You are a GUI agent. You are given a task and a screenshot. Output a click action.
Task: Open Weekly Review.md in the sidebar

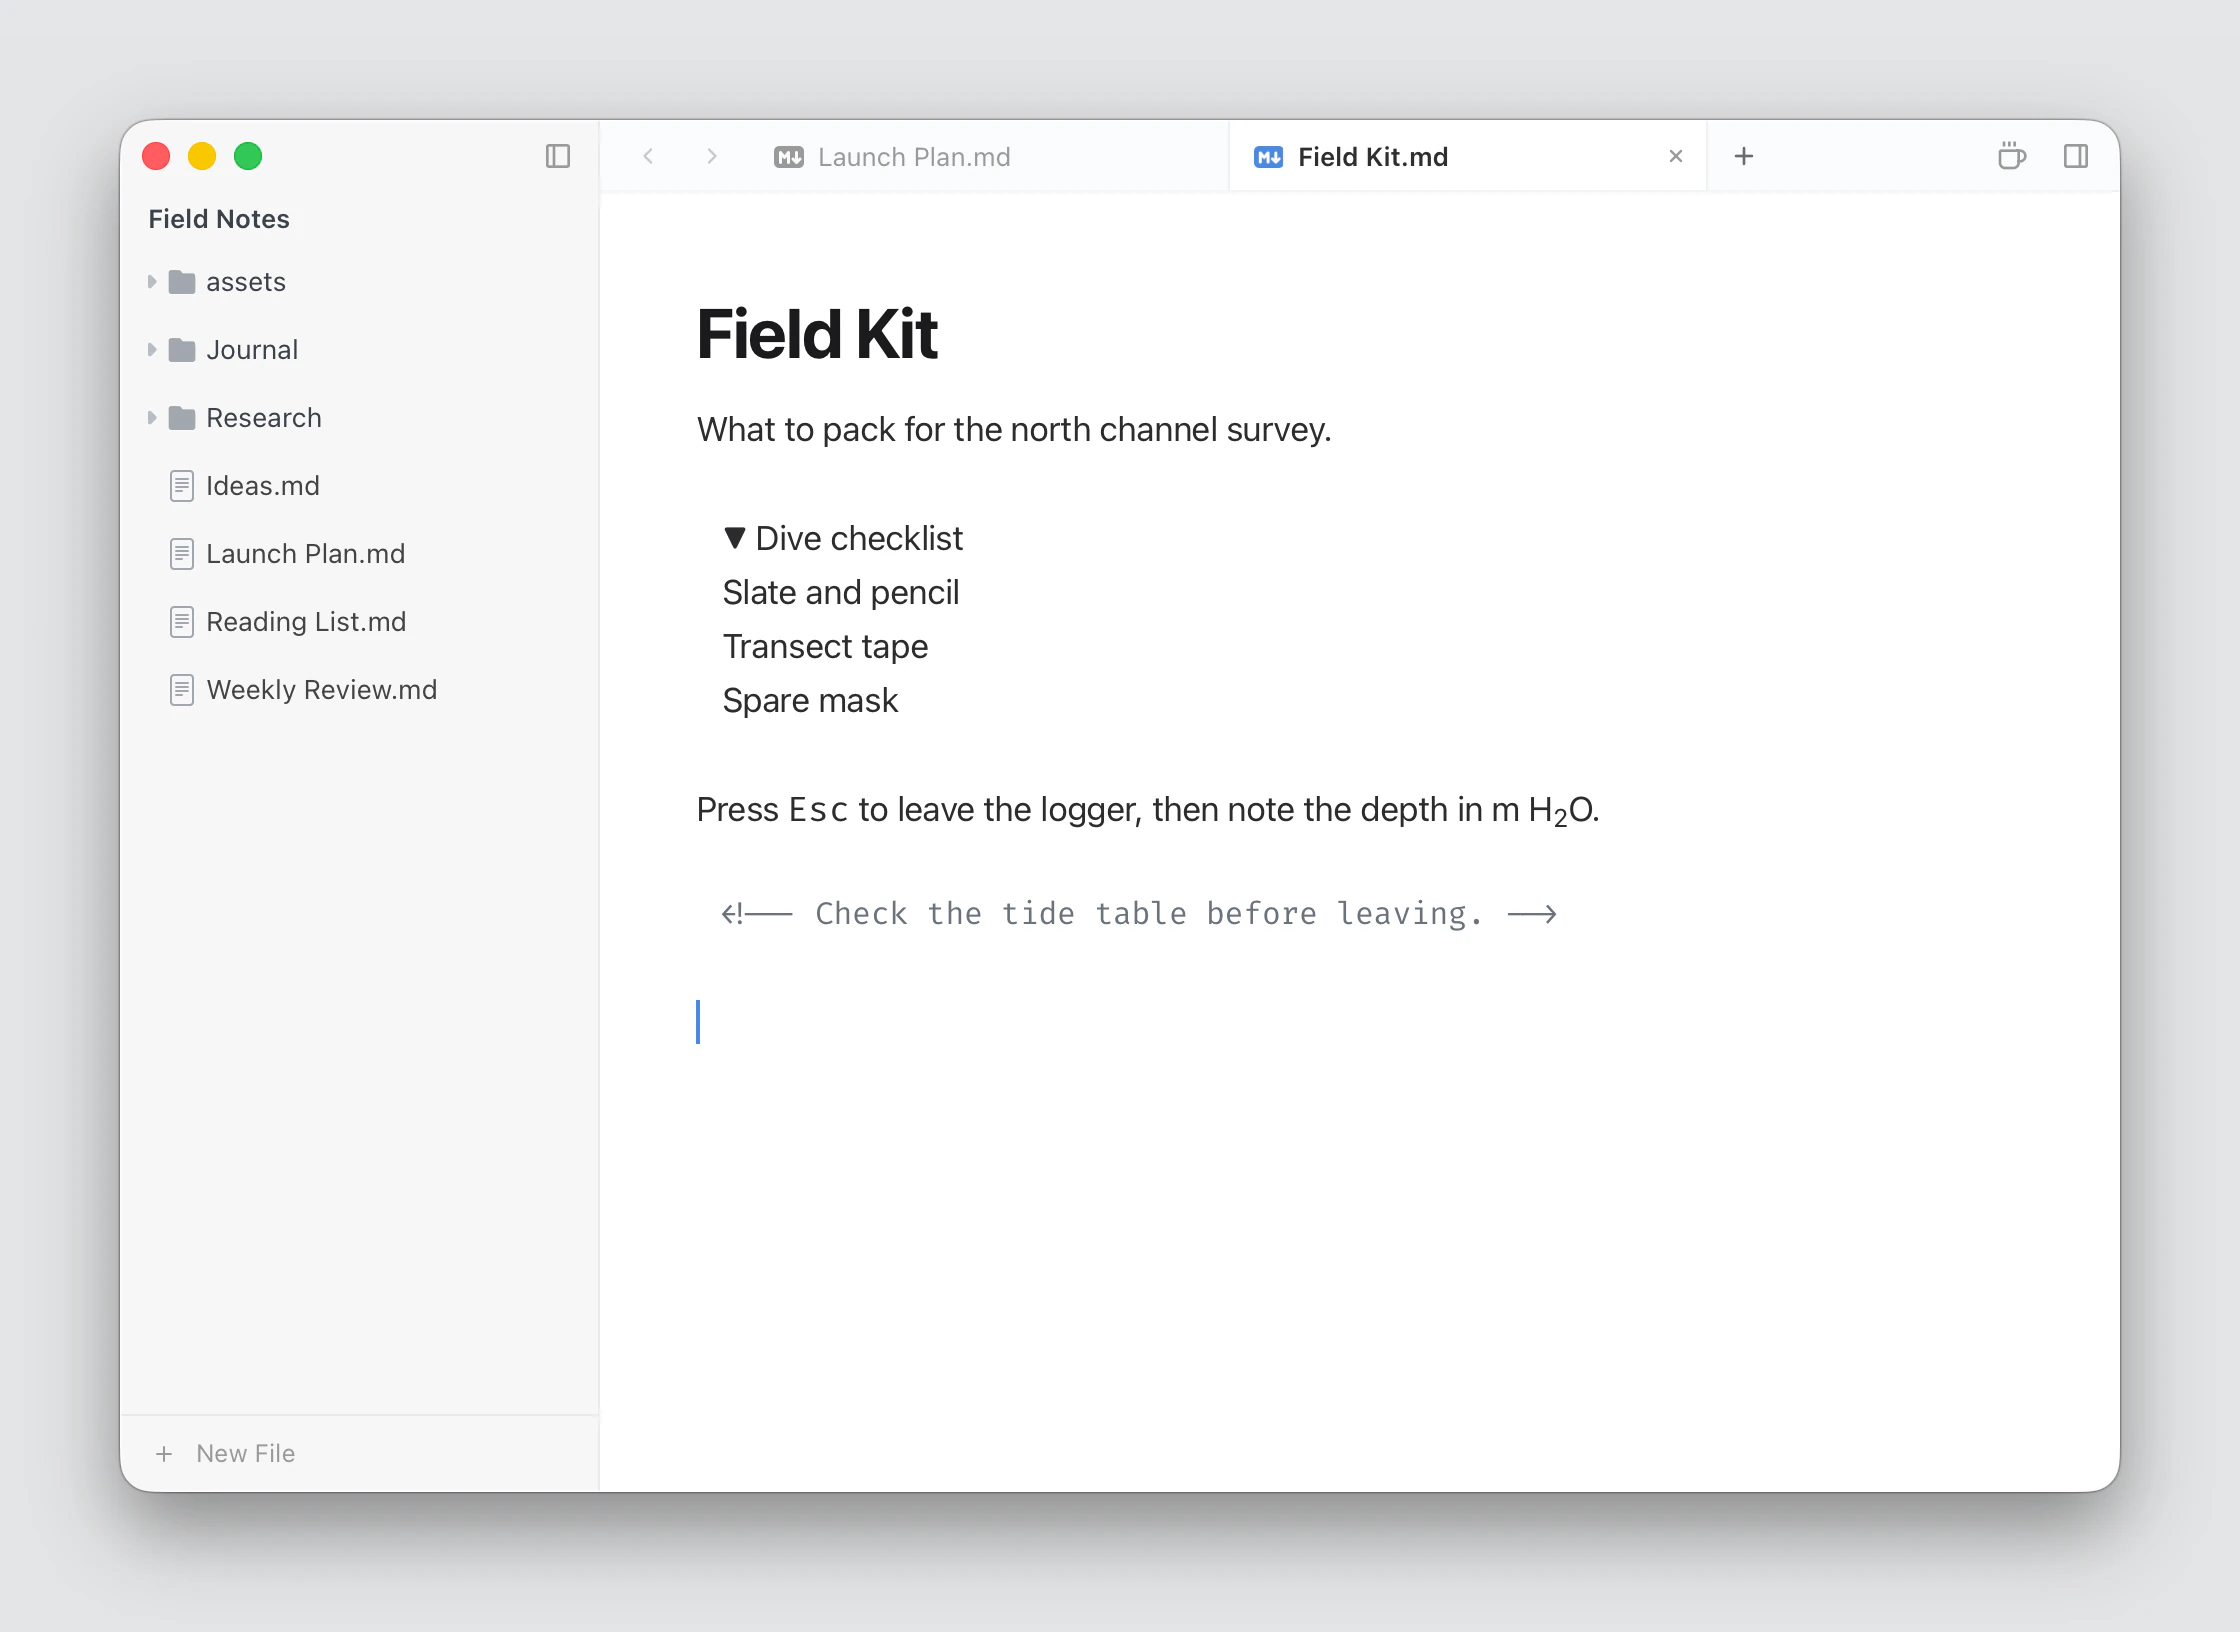359,690
